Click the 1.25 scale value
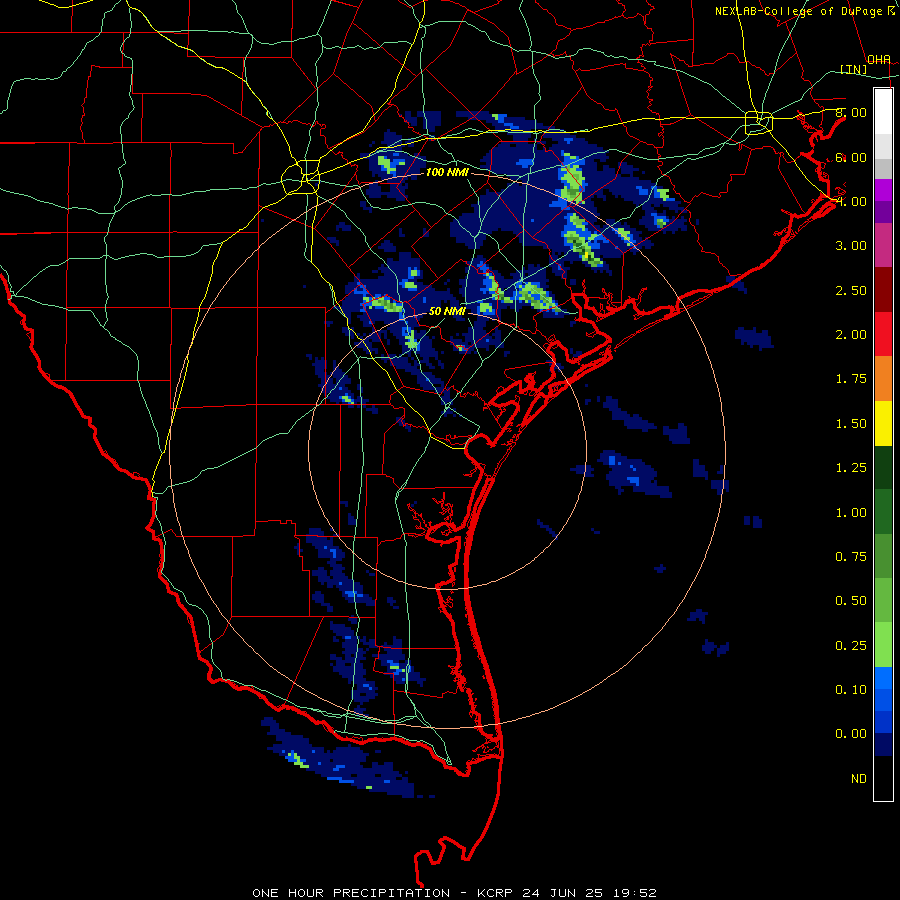The height and width of the screenshot is (900, 900). click(851, 468)
